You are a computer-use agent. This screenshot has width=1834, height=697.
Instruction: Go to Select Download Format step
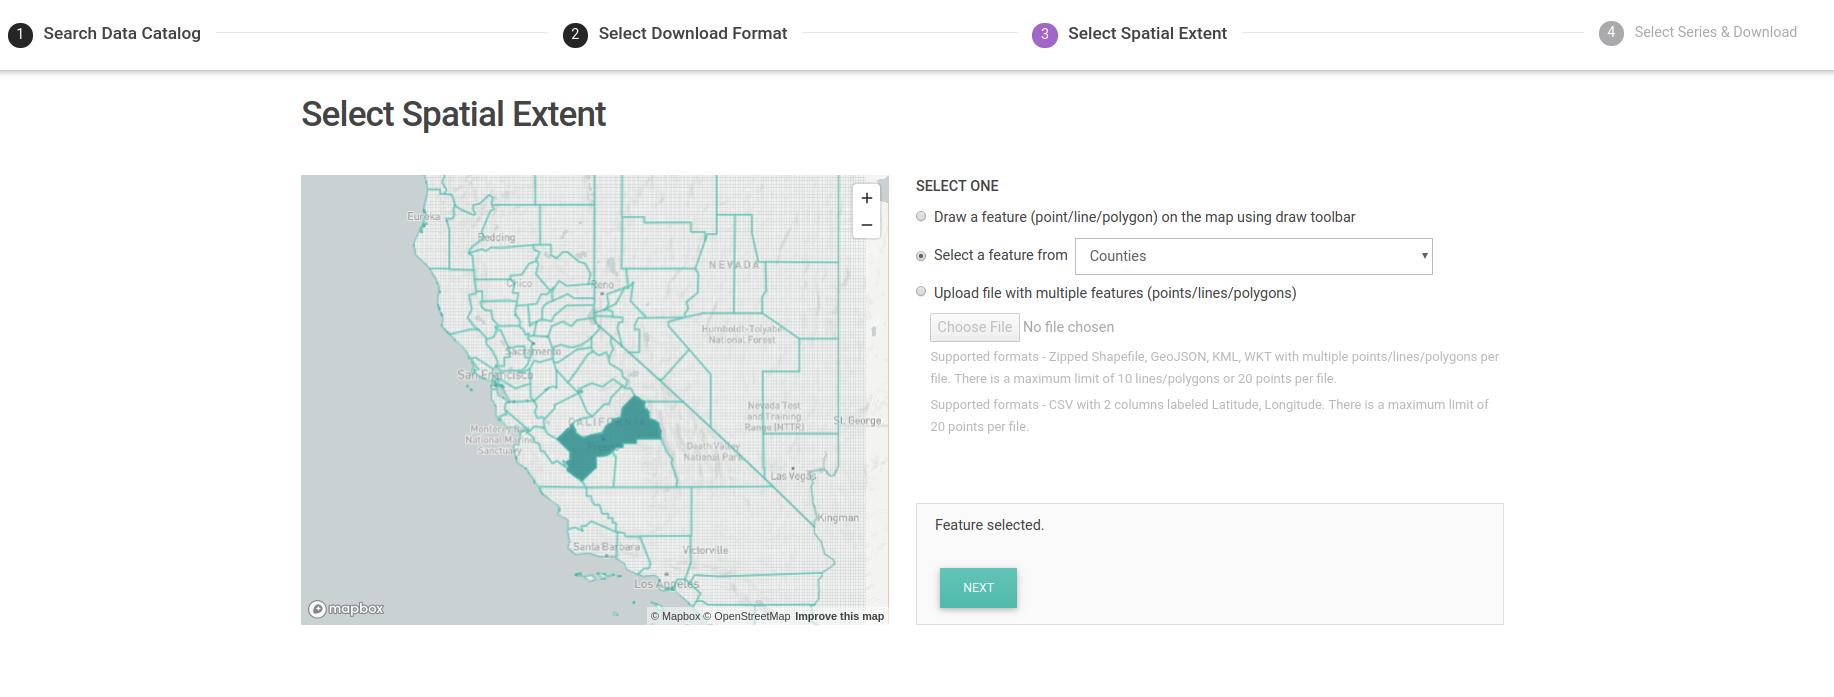[x=693, y=34]
